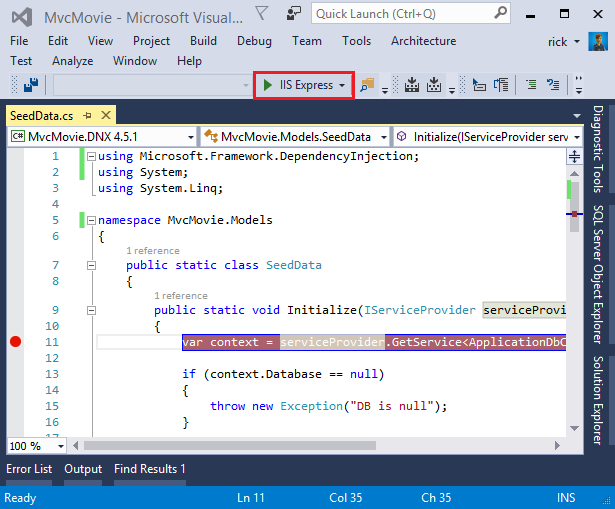Click the Visual Studio logo icon

(21, 15)
